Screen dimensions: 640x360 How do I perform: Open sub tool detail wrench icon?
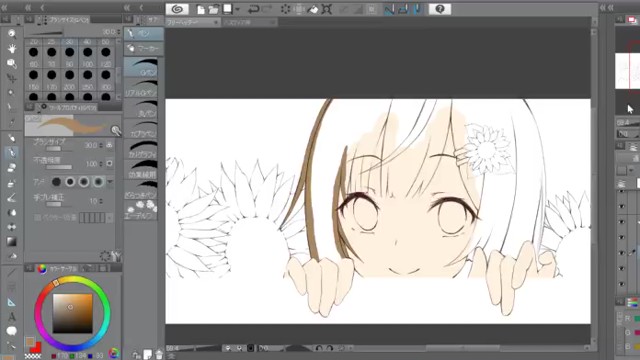(117, 256)
